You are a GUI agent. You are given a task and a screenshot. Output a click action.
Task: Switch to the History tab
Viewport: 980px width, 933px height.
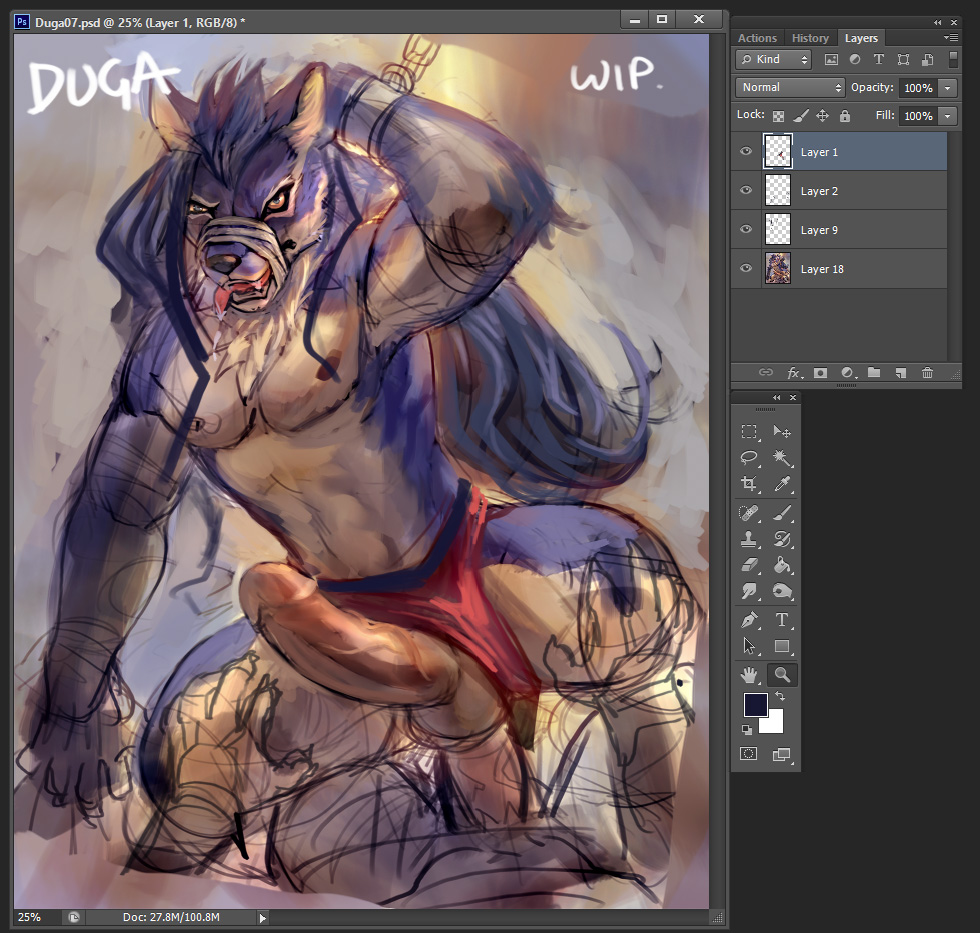coord(810,38)
